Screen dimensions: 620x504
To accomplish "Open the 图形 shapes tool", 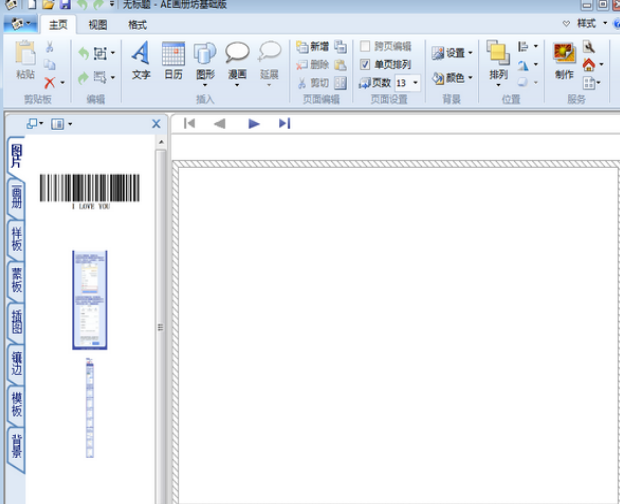I will coord(204,59).
